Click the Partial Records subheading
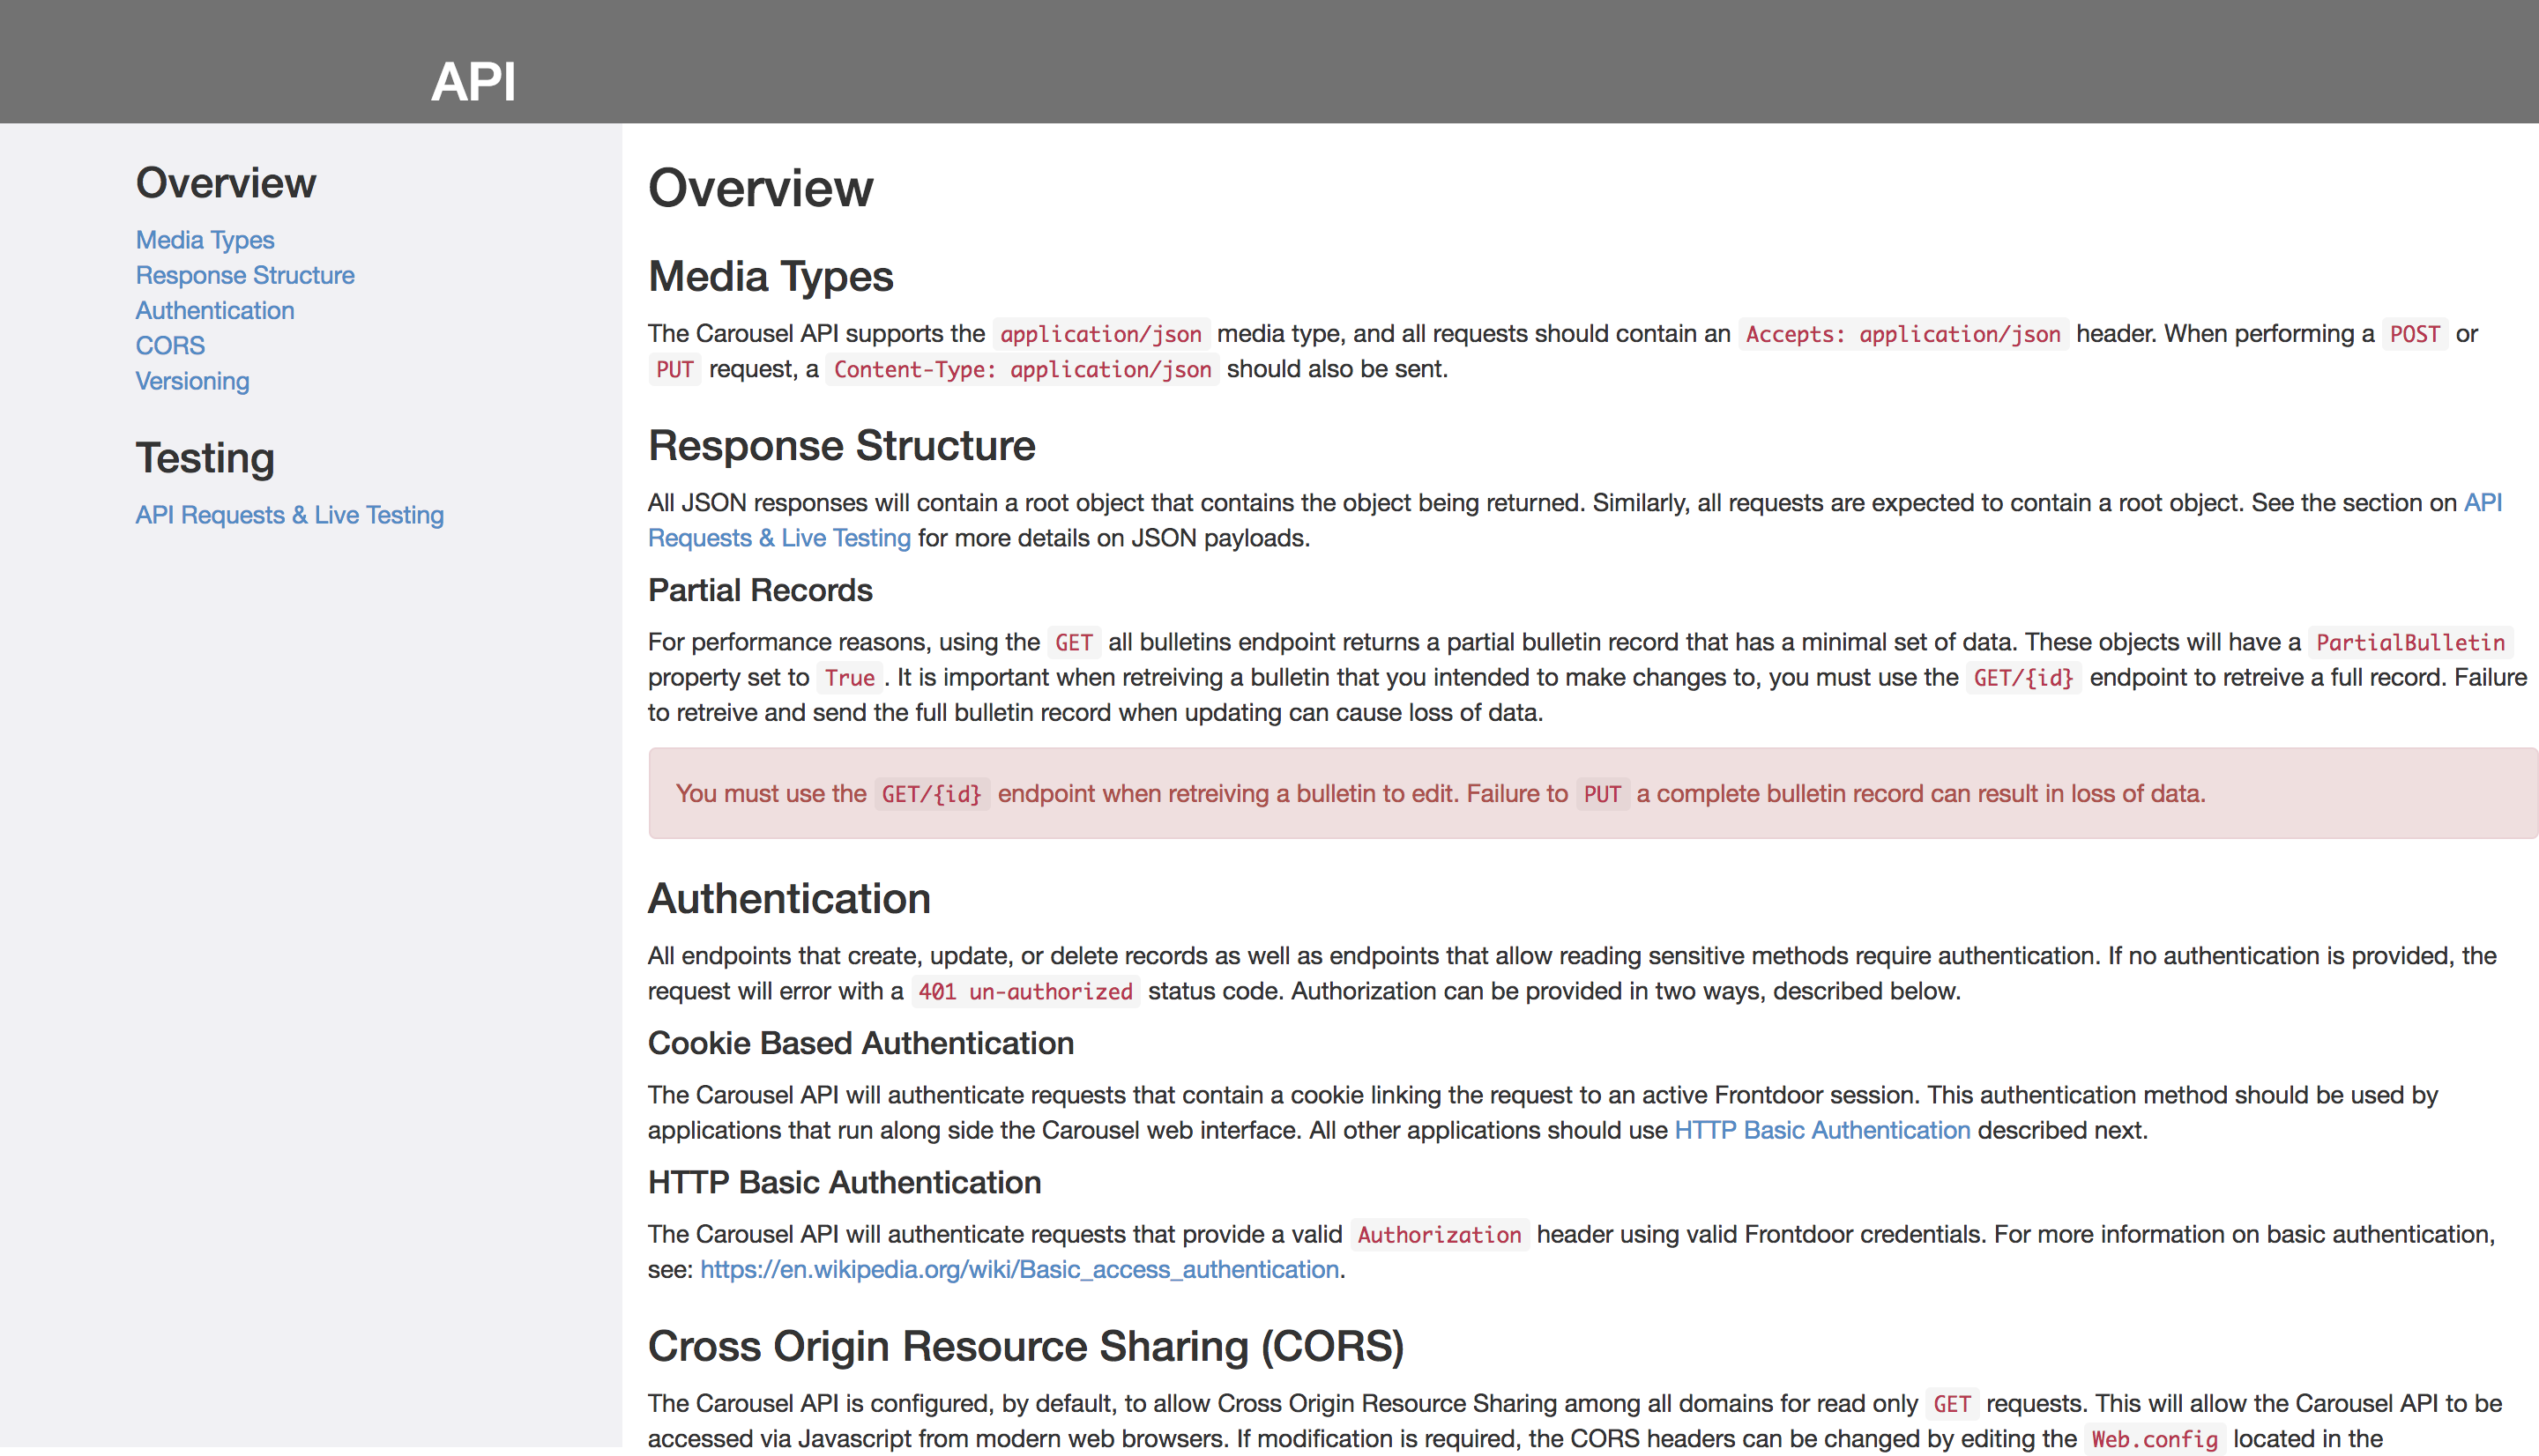This screenshot has height=1456, width=2539. (x=760, y=590)
